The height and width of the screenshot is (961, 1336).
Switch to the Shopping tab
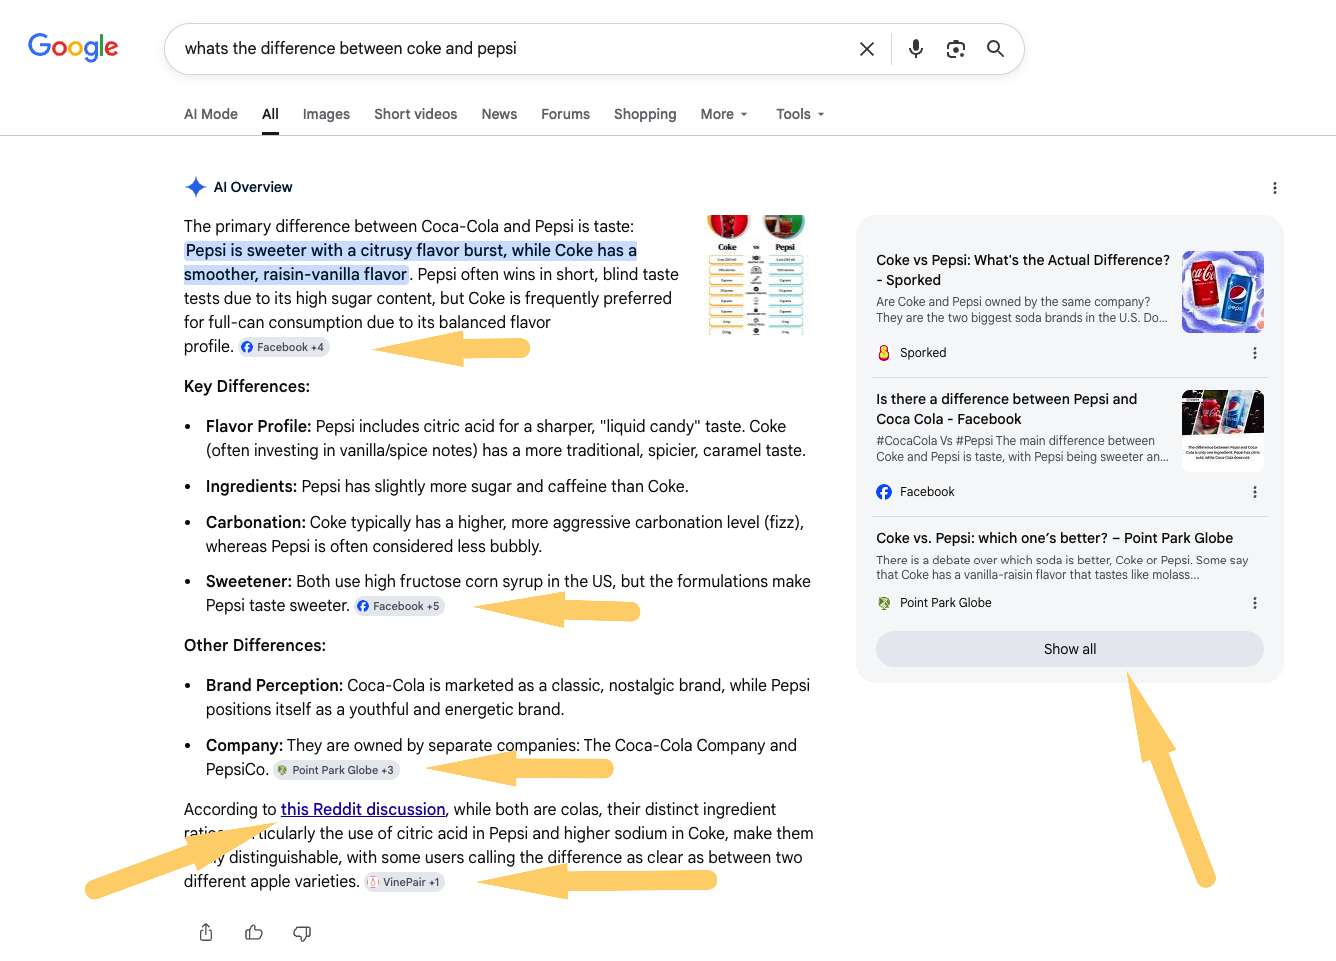645,114
